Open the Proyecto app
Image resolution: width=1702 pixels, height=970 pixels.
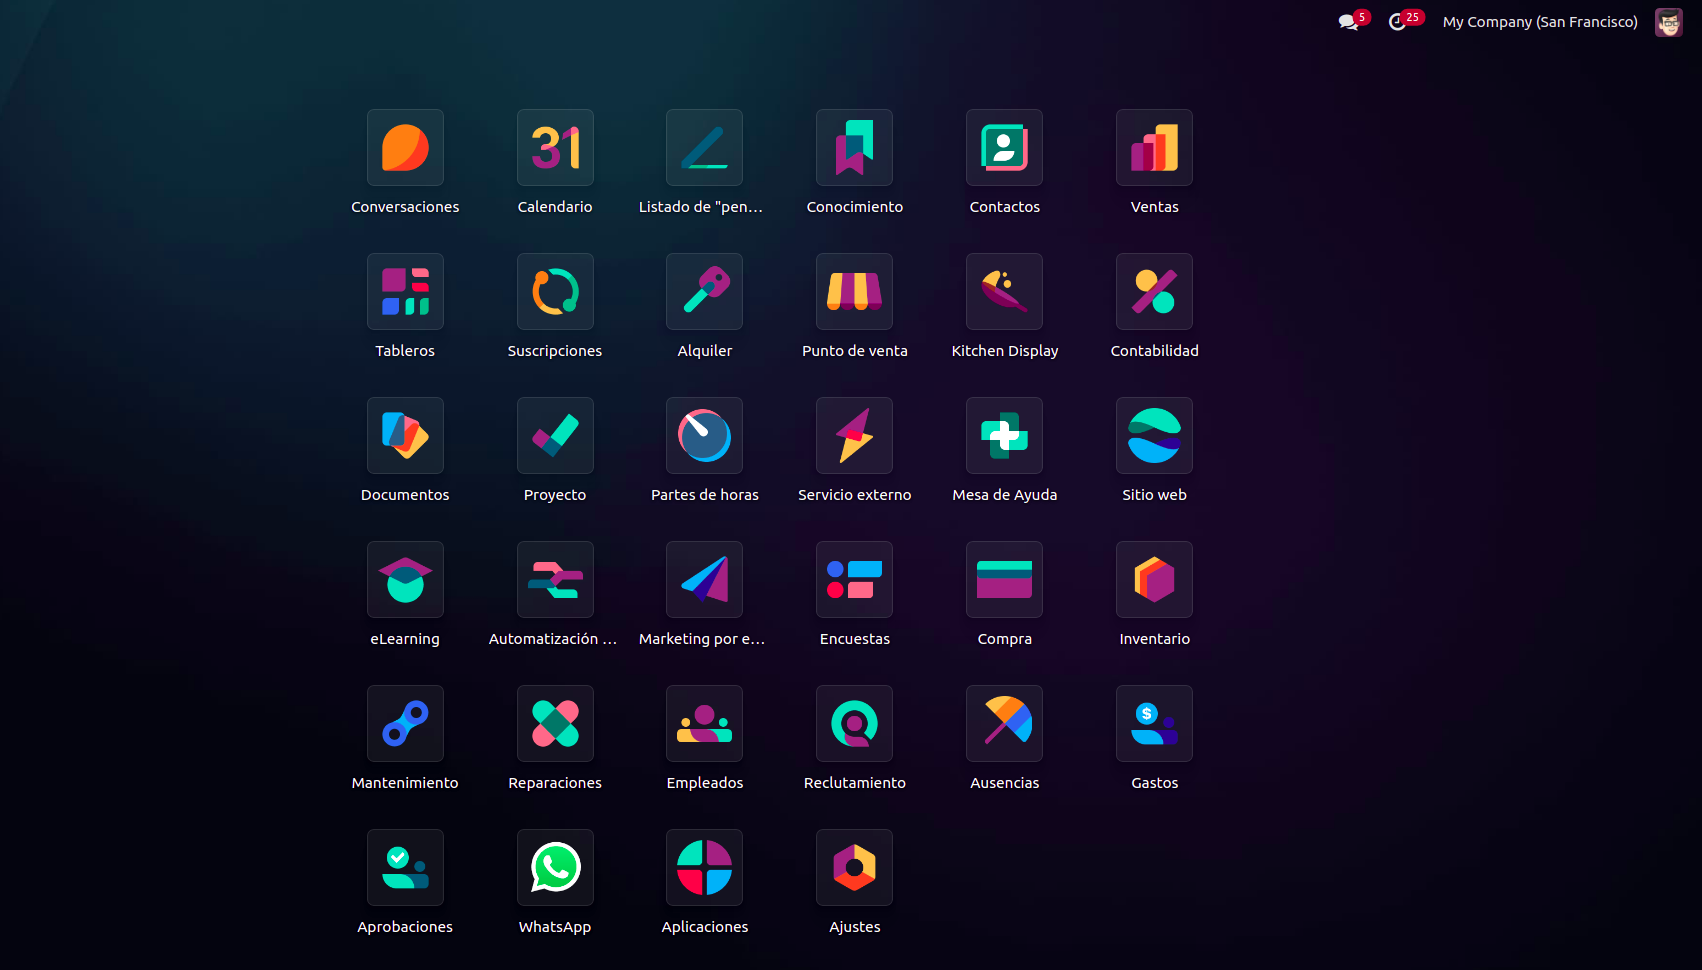[x=555, y=436]
